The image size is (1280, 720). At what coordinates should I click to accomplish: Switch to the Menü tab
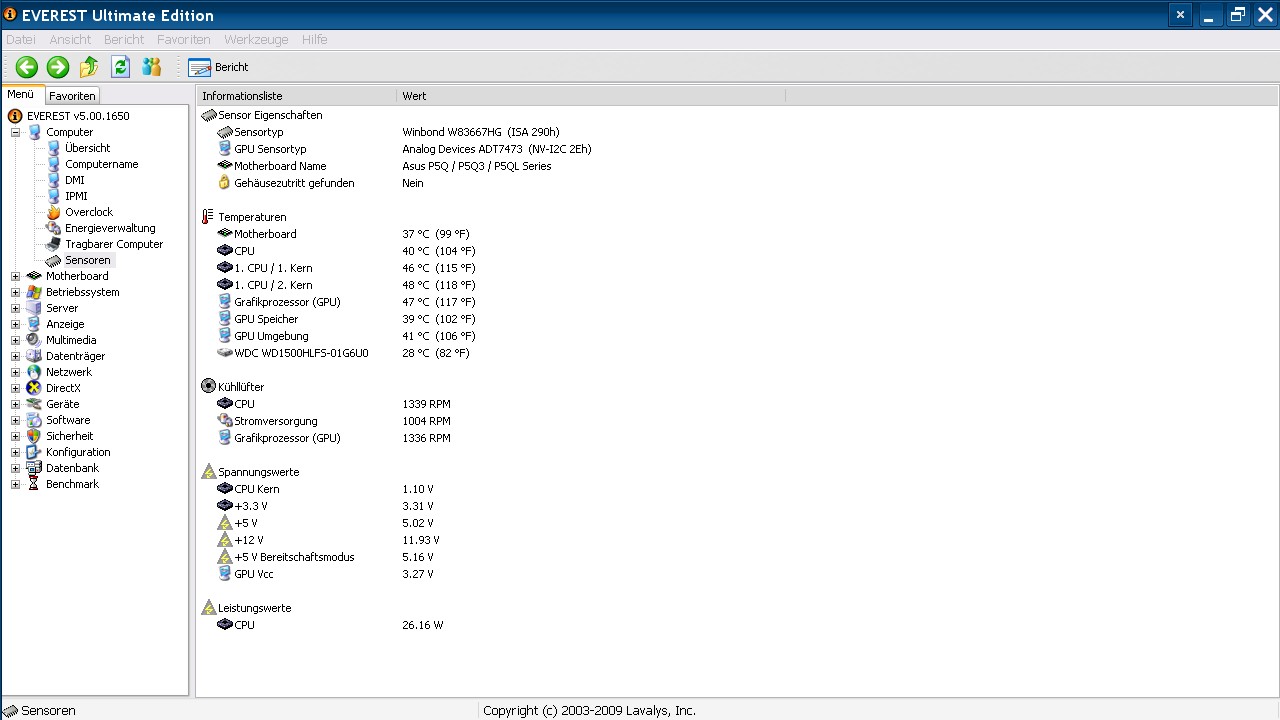(x=21, y=95)
